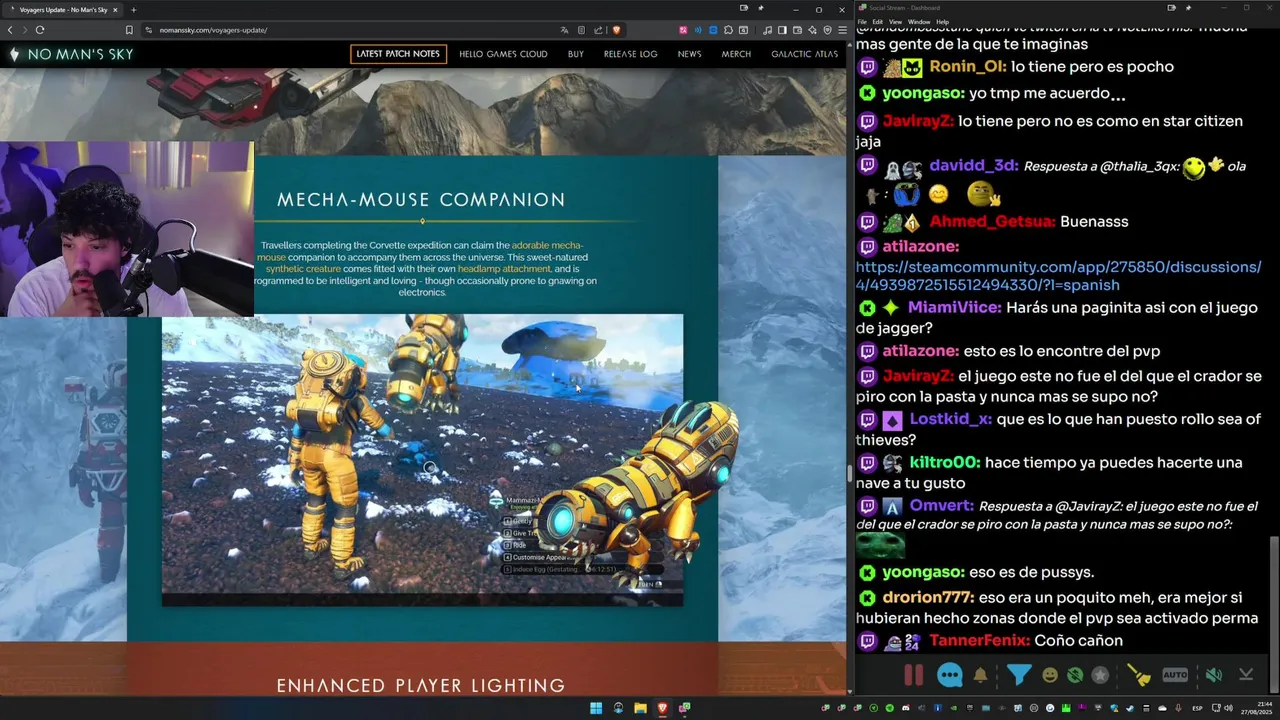Toggle the green dollar donations filter
Viewport: 1280px width, 720px height.
coord(1075,675)
